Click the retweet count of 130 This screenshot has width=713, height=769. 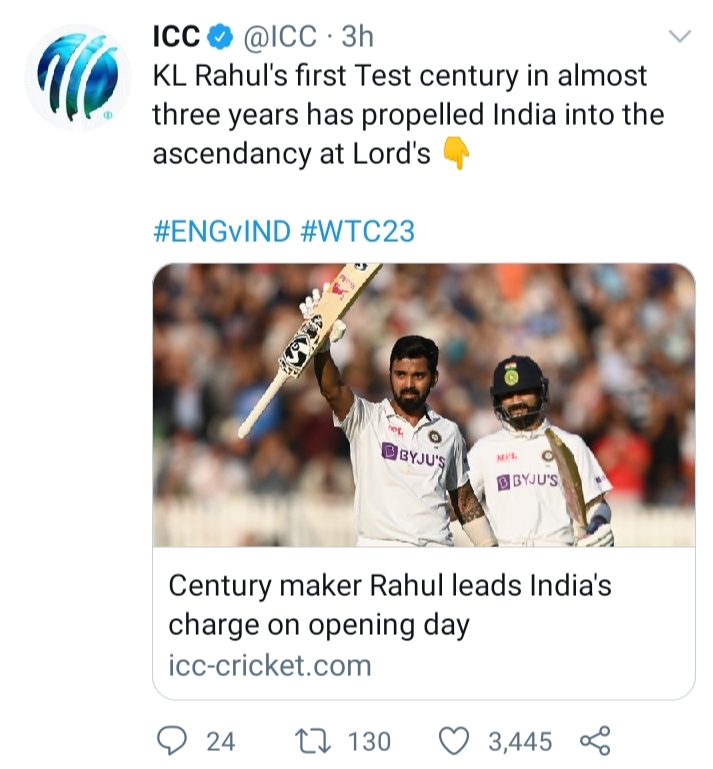pyautogui.click(x=369, y=741)
